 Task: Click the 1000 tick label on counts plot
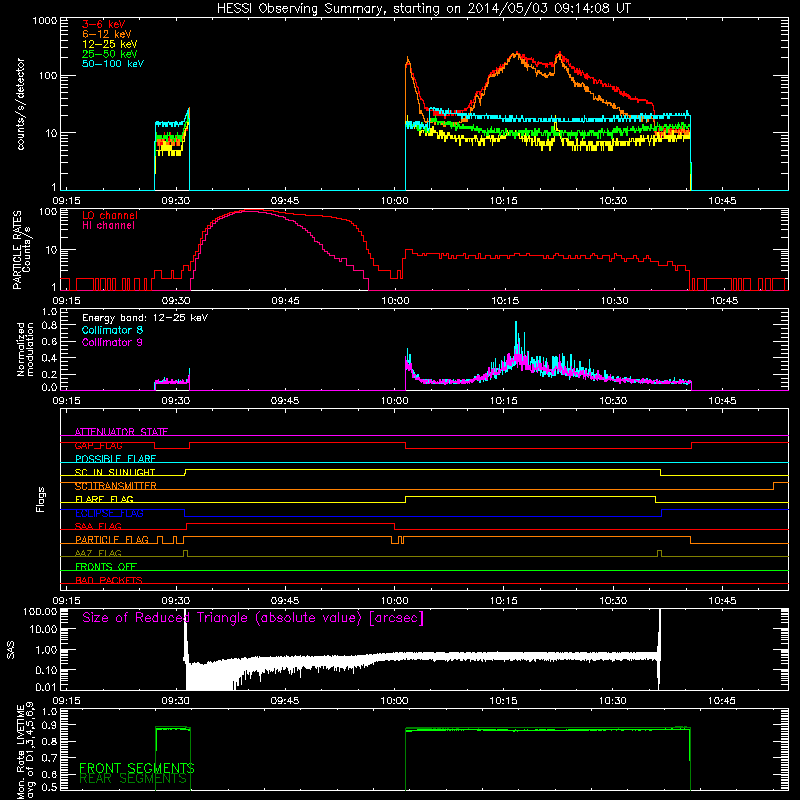[x=44, y=21]
